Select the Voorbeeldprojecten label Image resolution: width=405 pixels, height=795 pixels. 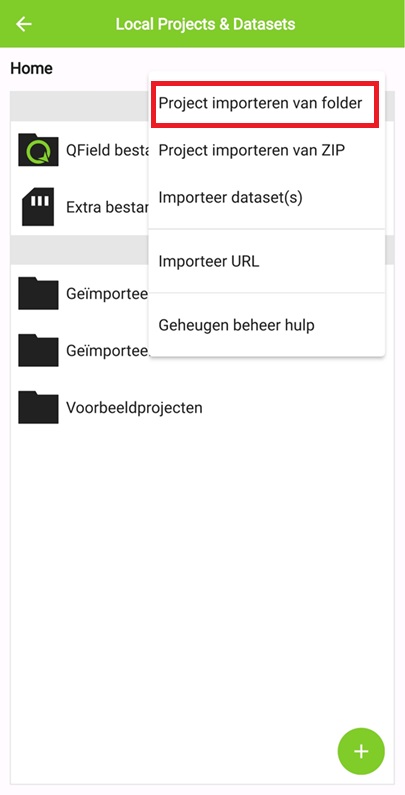pos(134,407)
